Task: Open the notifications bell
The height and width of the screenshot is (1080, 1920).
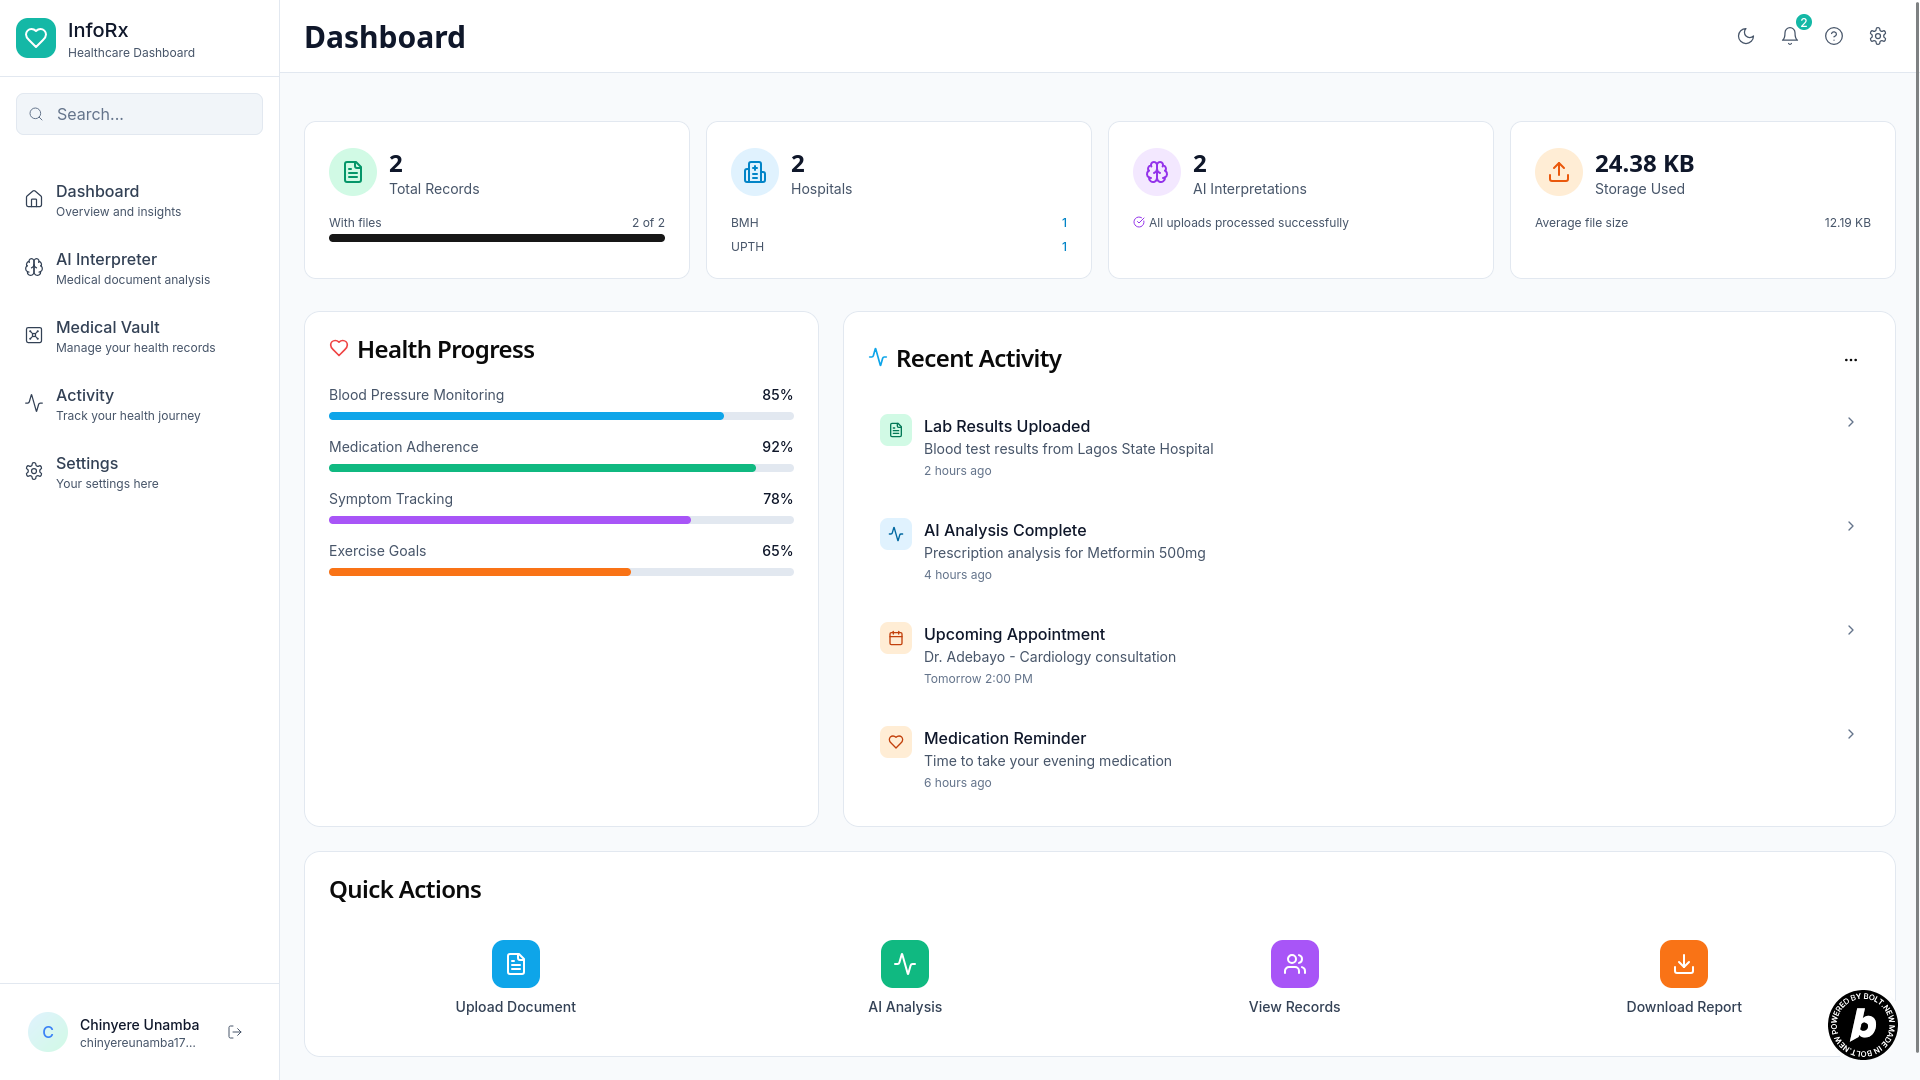Action: click(x=1790, y=36)
